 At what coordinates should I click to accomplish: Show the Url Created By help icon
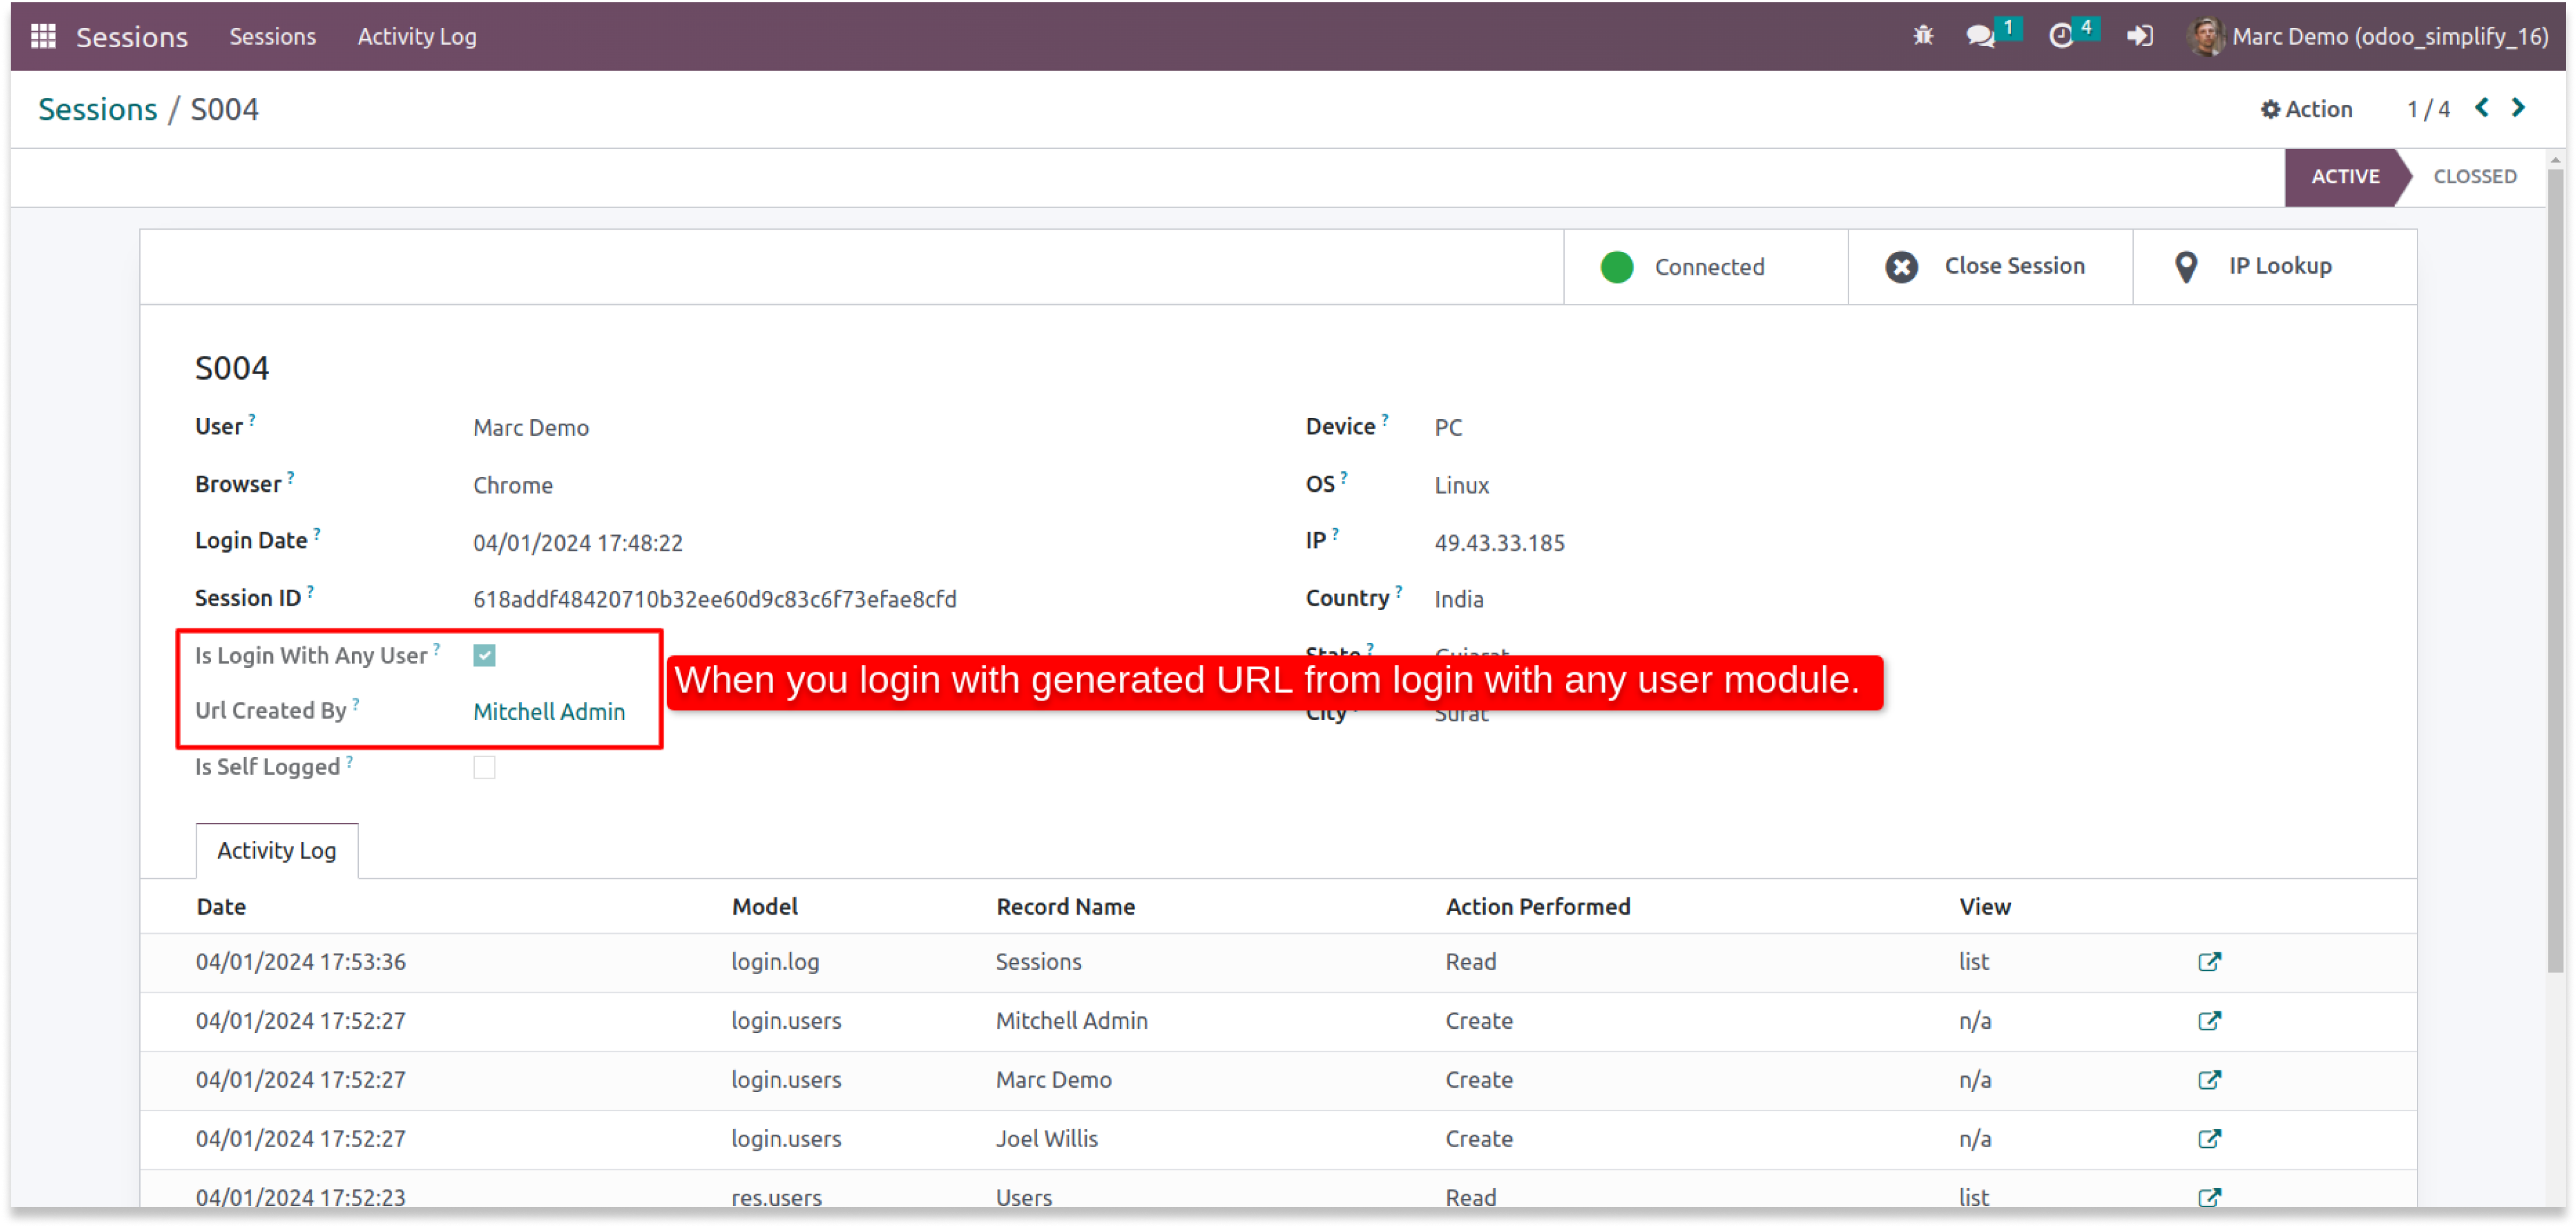pyautogui.click(x=356, y=704)
